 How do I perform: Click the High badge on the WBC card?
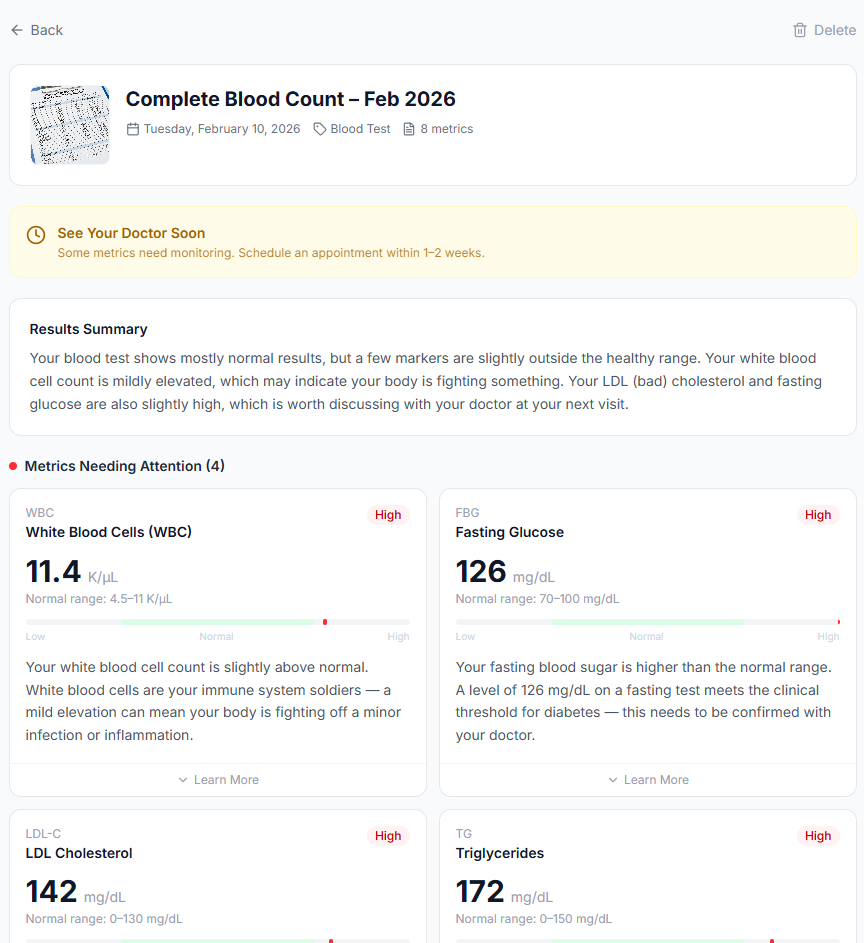[388, 515]
